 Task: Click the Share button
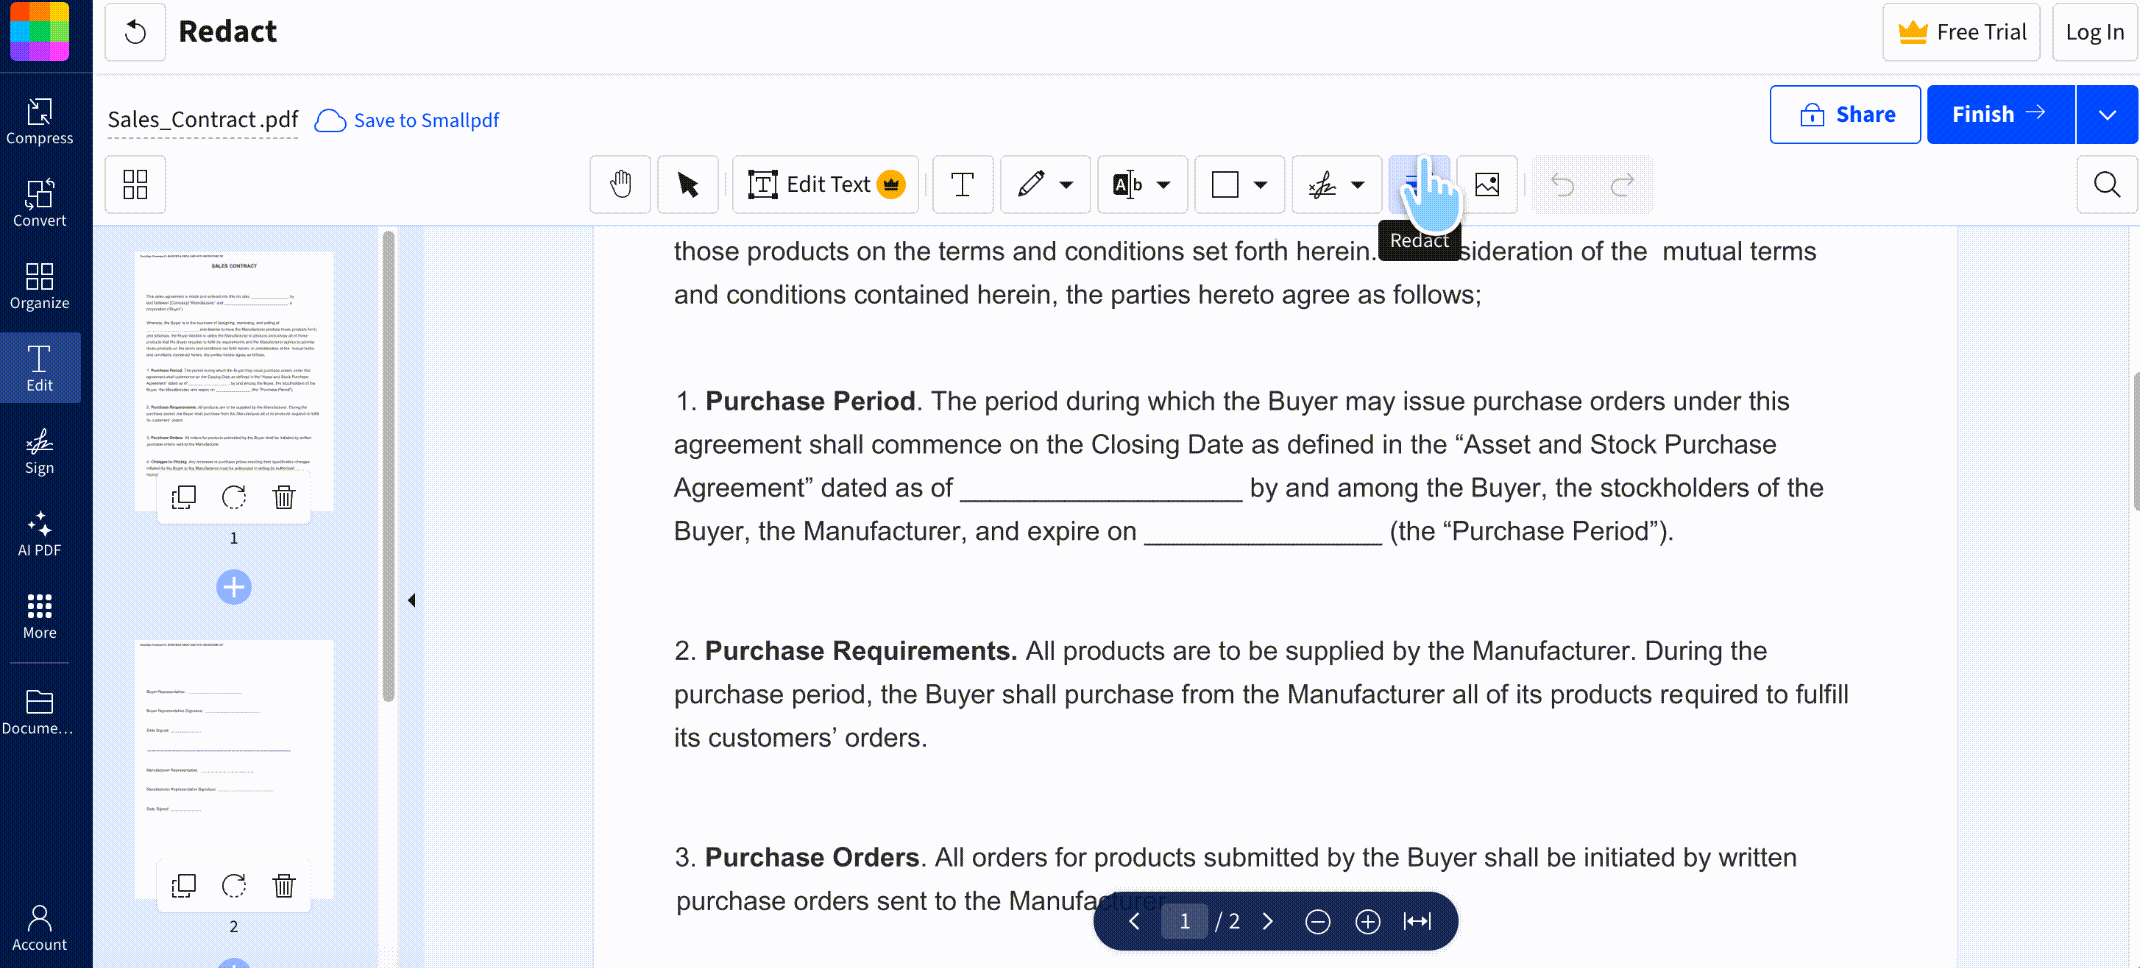tap(1845, 114)
